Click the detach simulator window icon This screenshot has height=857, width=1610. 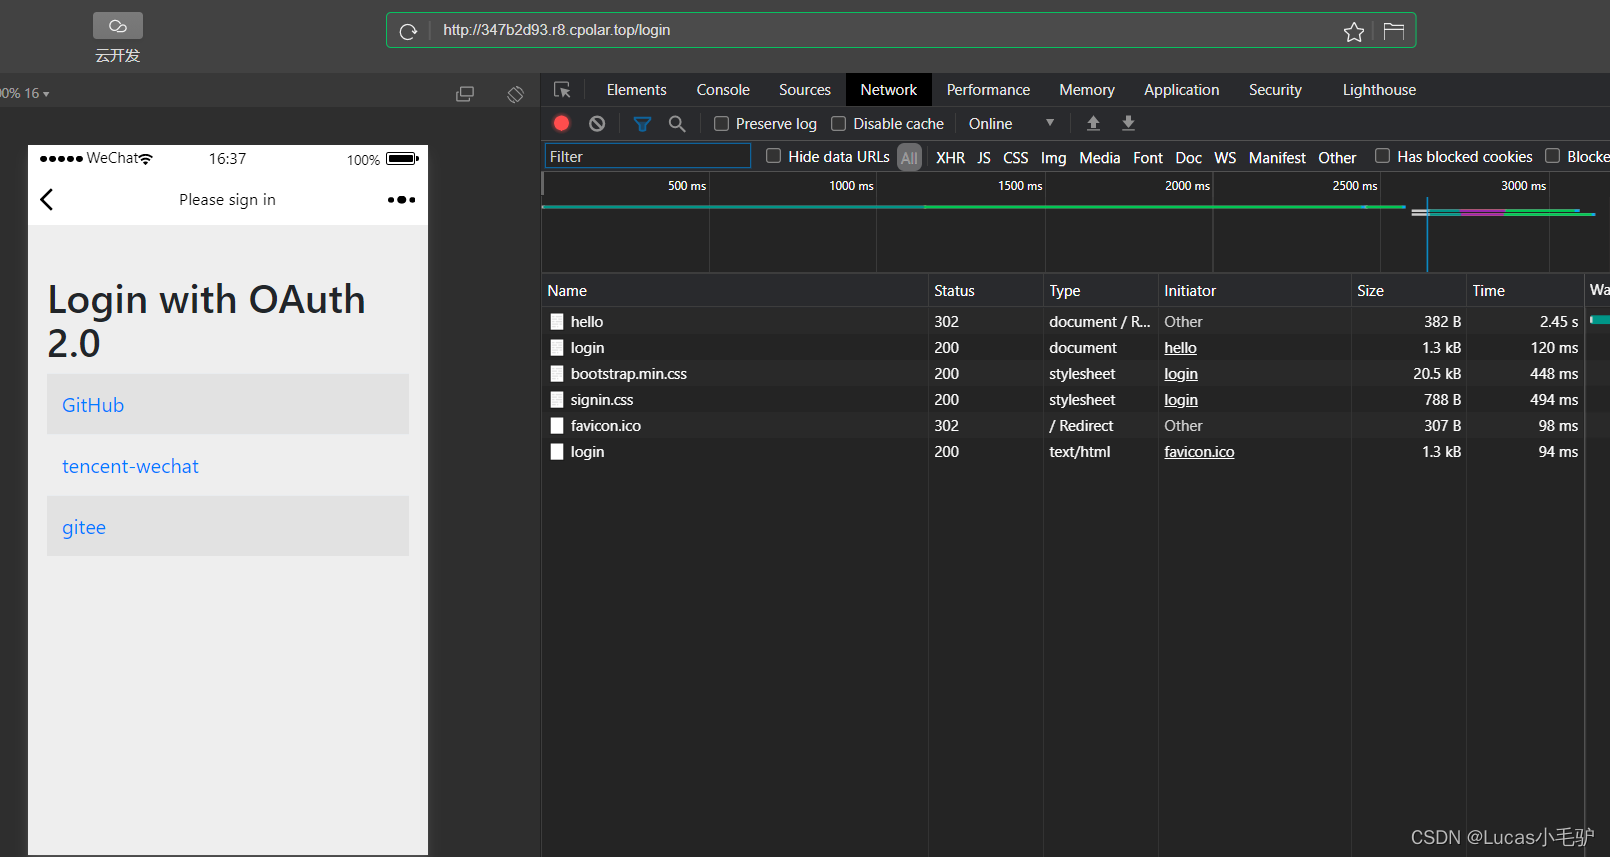click(x=465, y=94)
